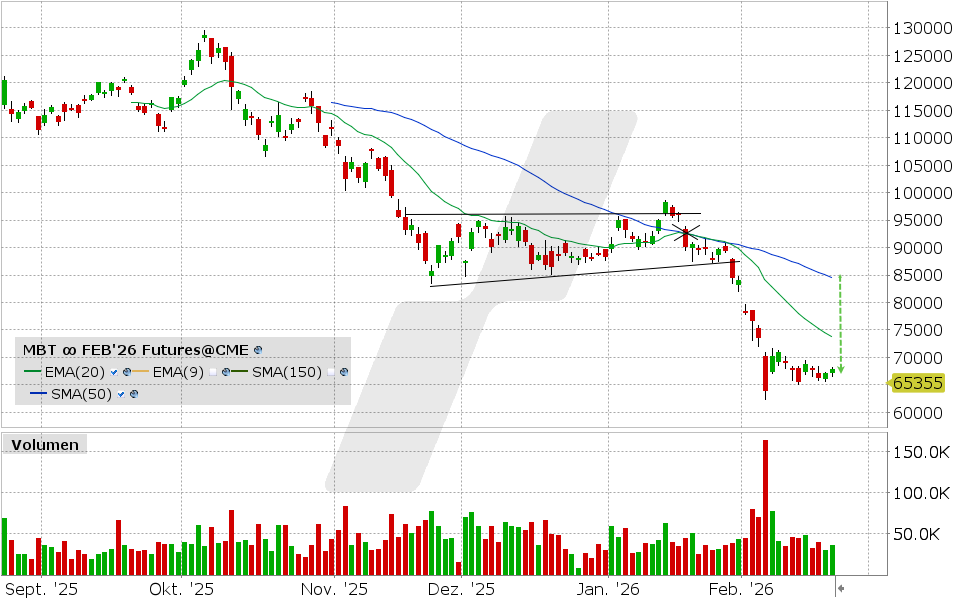Click the Jan. '26 date label
960x600 pixels.
pyautogui.click(x=610, y=589)
